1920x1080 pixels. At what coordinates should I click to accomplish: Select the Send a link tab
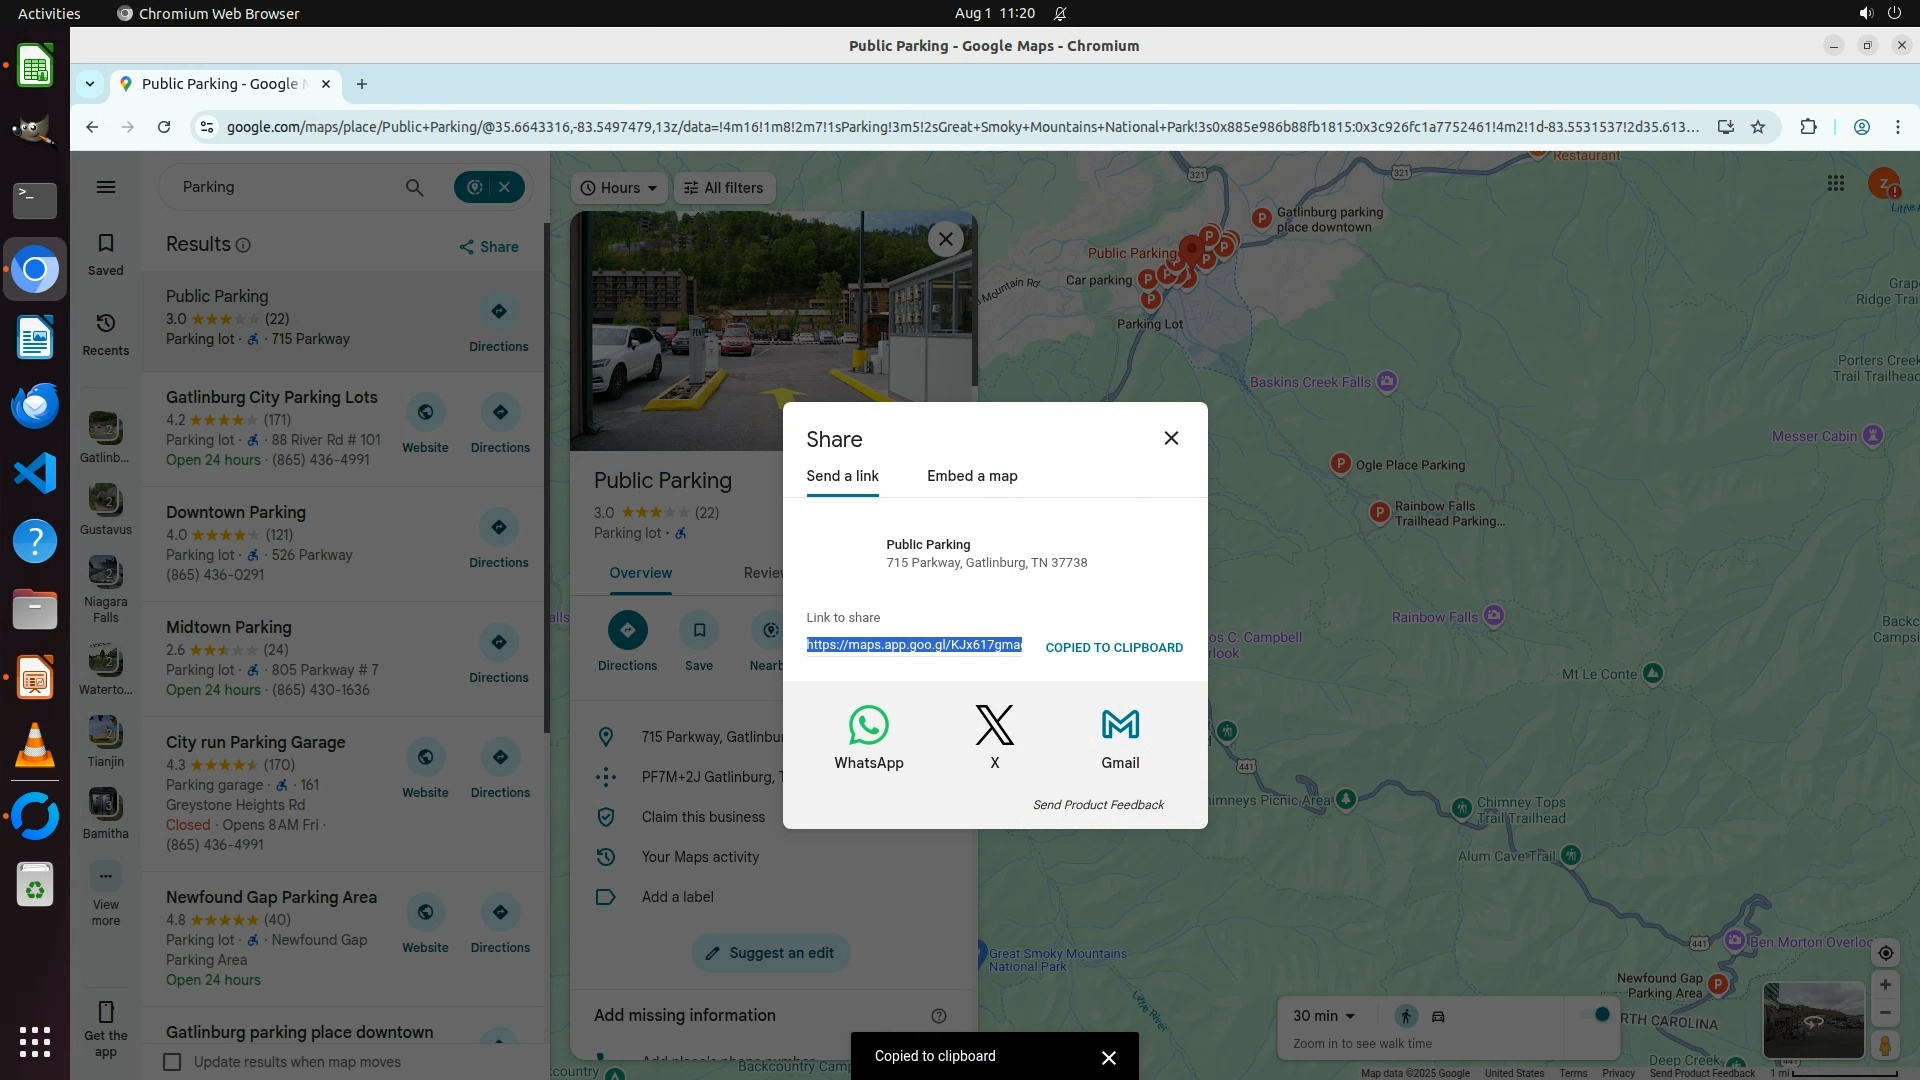tap(842, 476)
